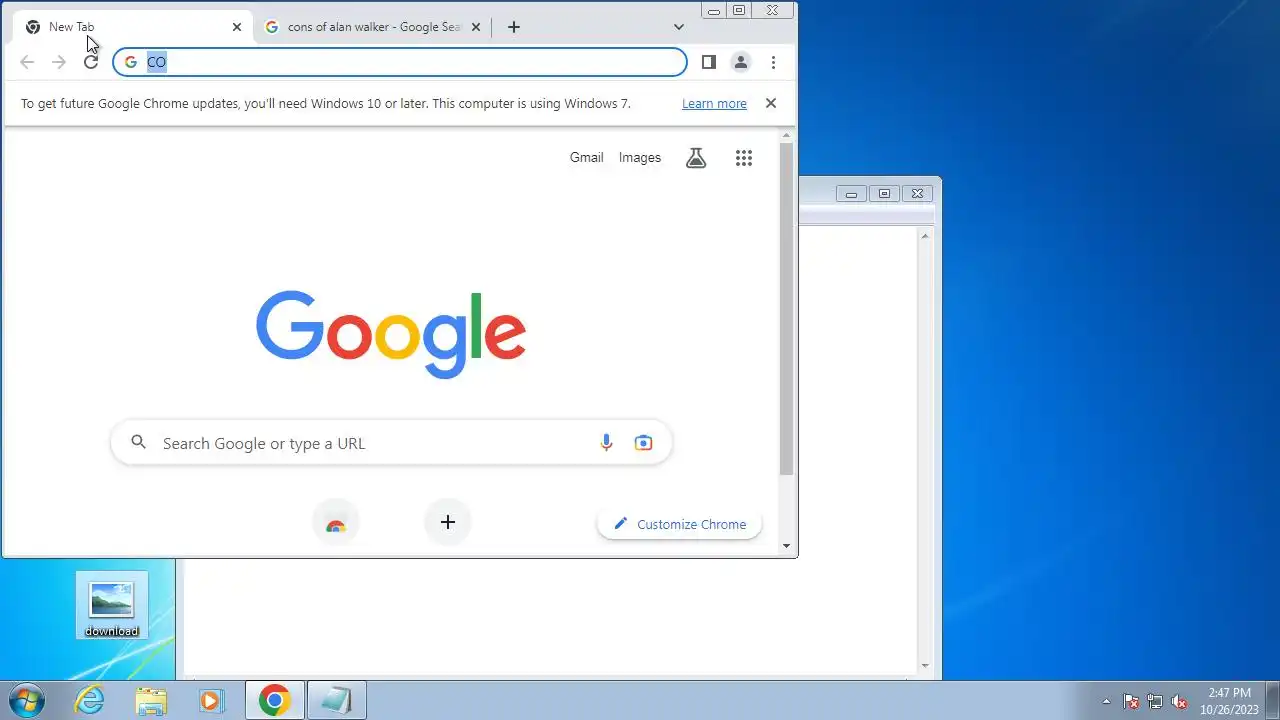Select the download desktop image icon
The width and height of the screenshot is (1280, 720).
[x=111, y=605]
